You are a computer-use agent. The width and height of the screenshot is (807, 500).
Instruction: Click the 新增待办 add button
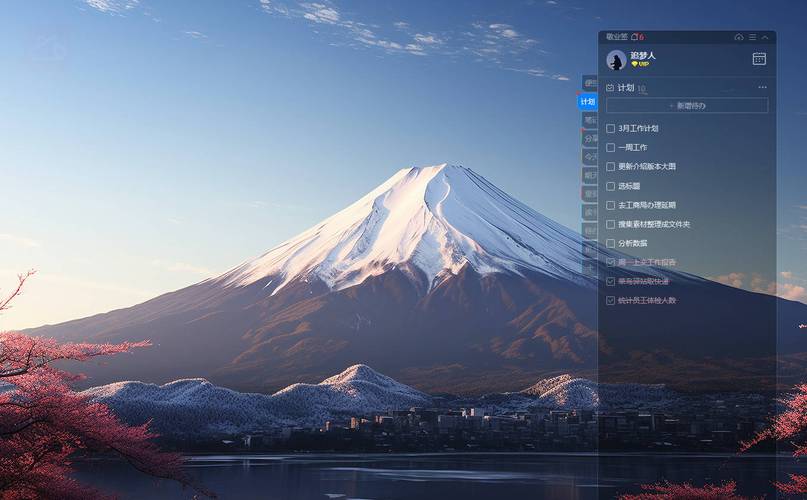point(687,105)
